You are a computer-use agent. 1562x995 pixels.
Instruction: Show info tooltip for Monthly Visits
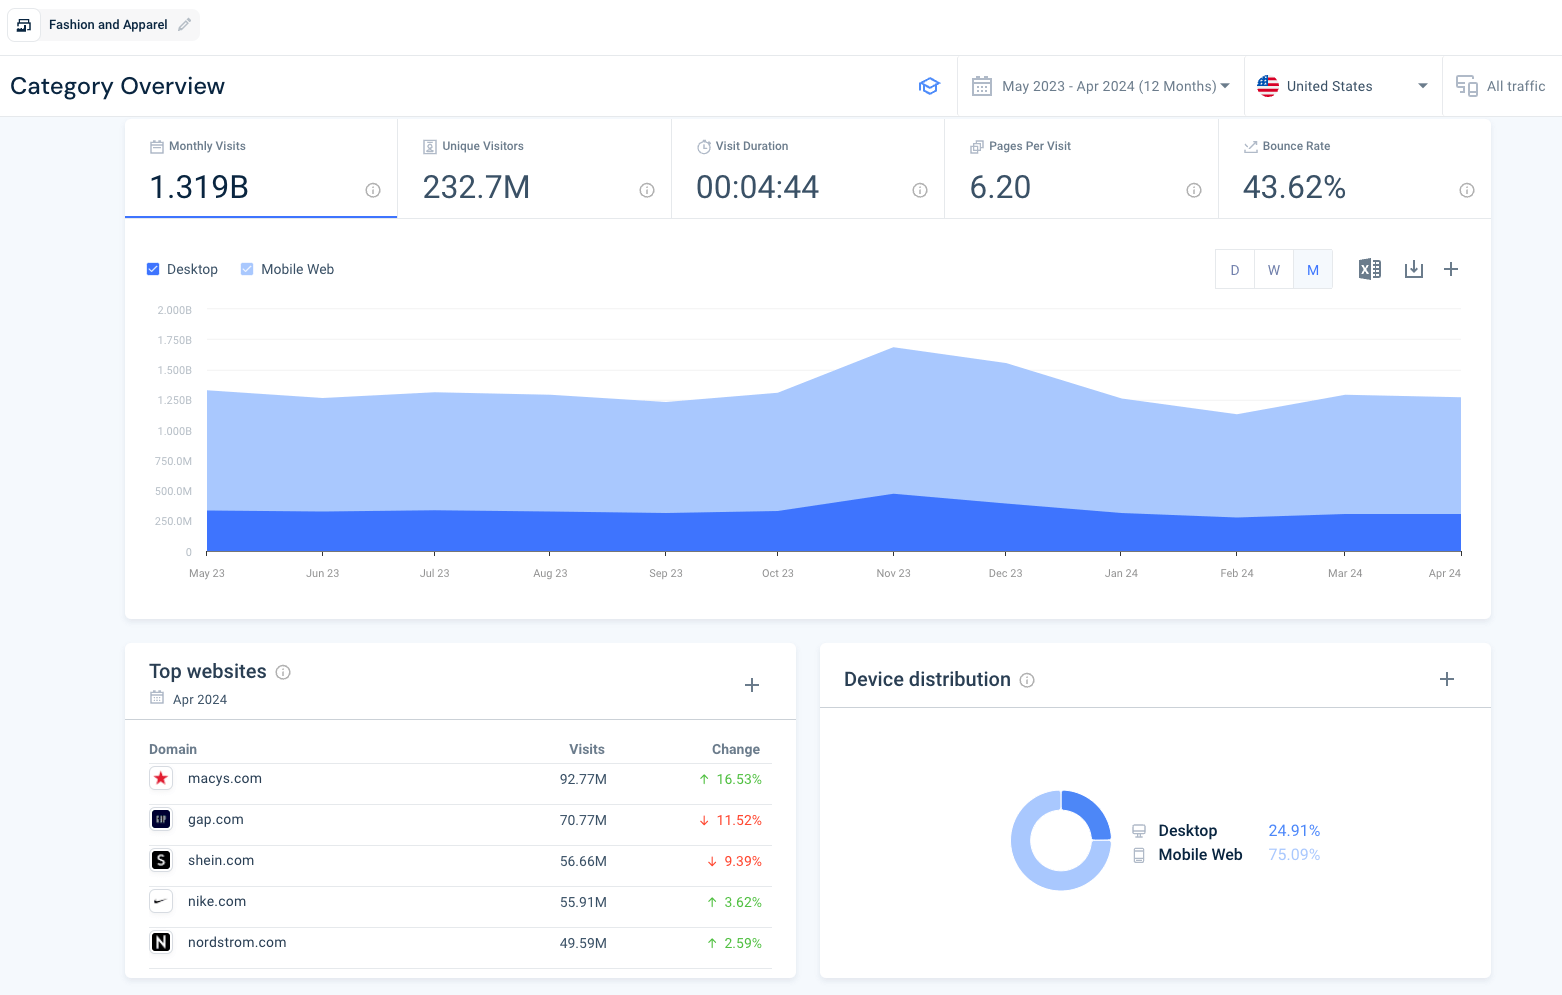tap(373, 190)
